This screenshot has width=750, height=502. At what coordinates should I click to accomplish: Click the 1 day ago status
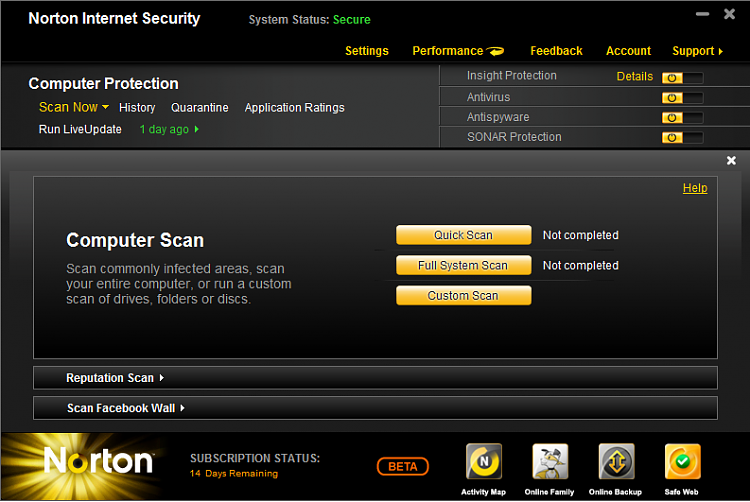164,129
